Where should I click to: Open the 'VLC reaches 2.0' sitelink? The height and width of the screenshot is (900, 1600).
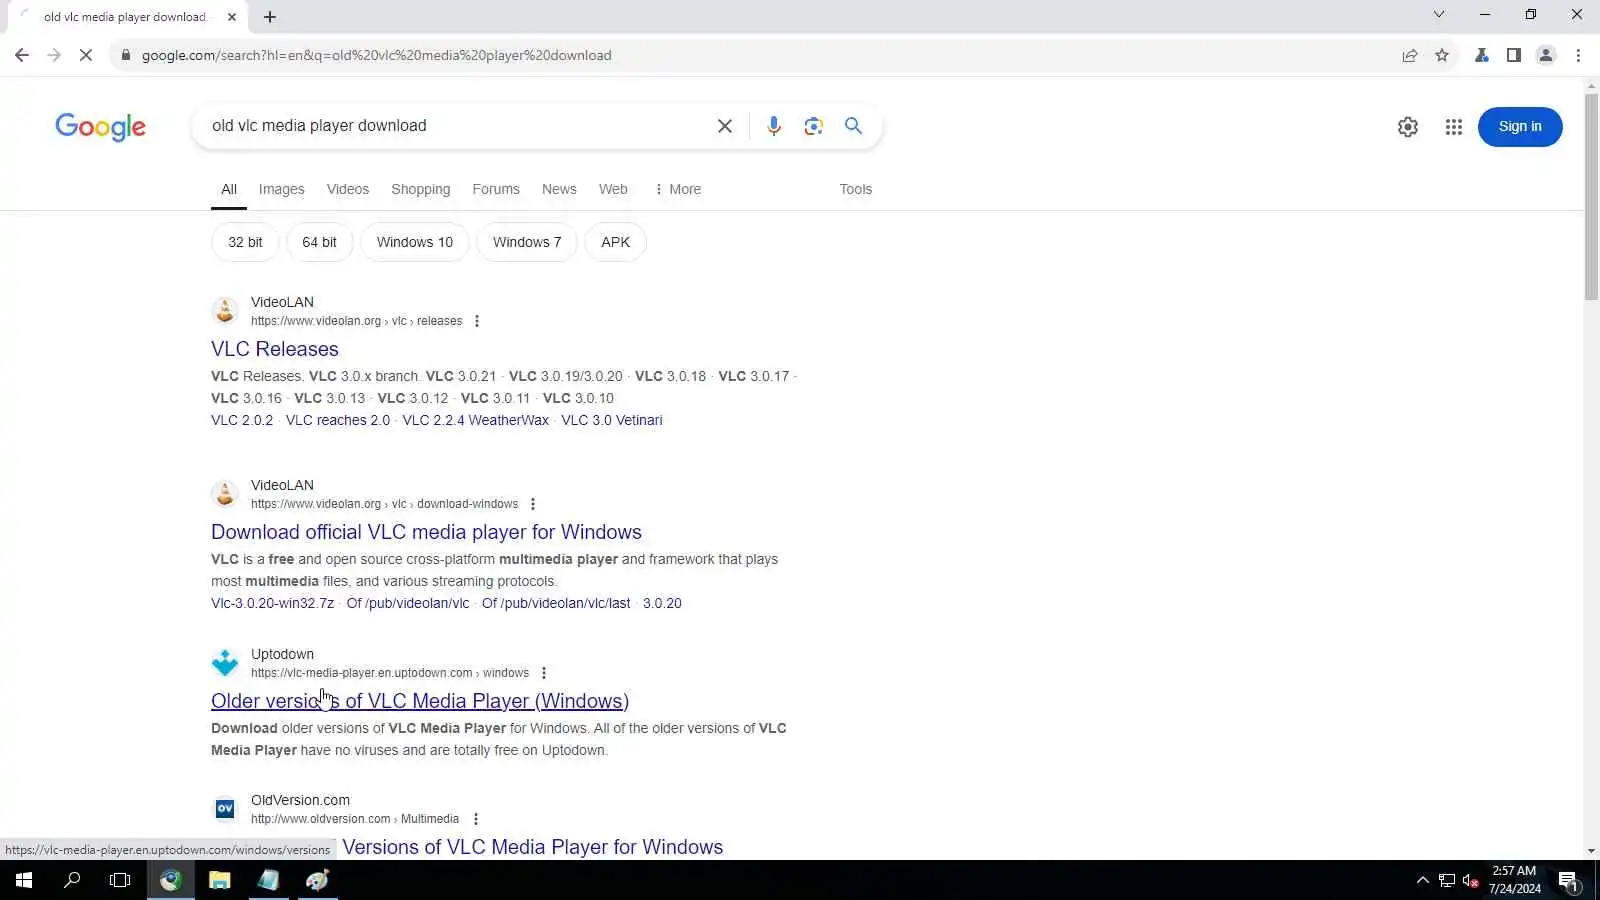[338, 420]
